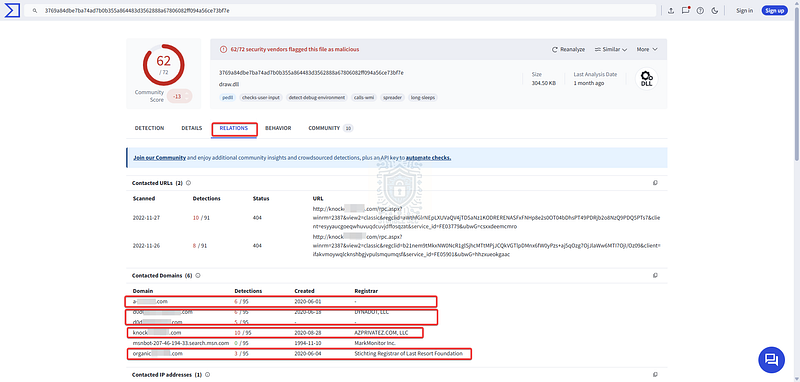The width and height of the screenshot is (800, 382).
Task: Open the VirusTotal home logo
Action: tap(12, 10)
